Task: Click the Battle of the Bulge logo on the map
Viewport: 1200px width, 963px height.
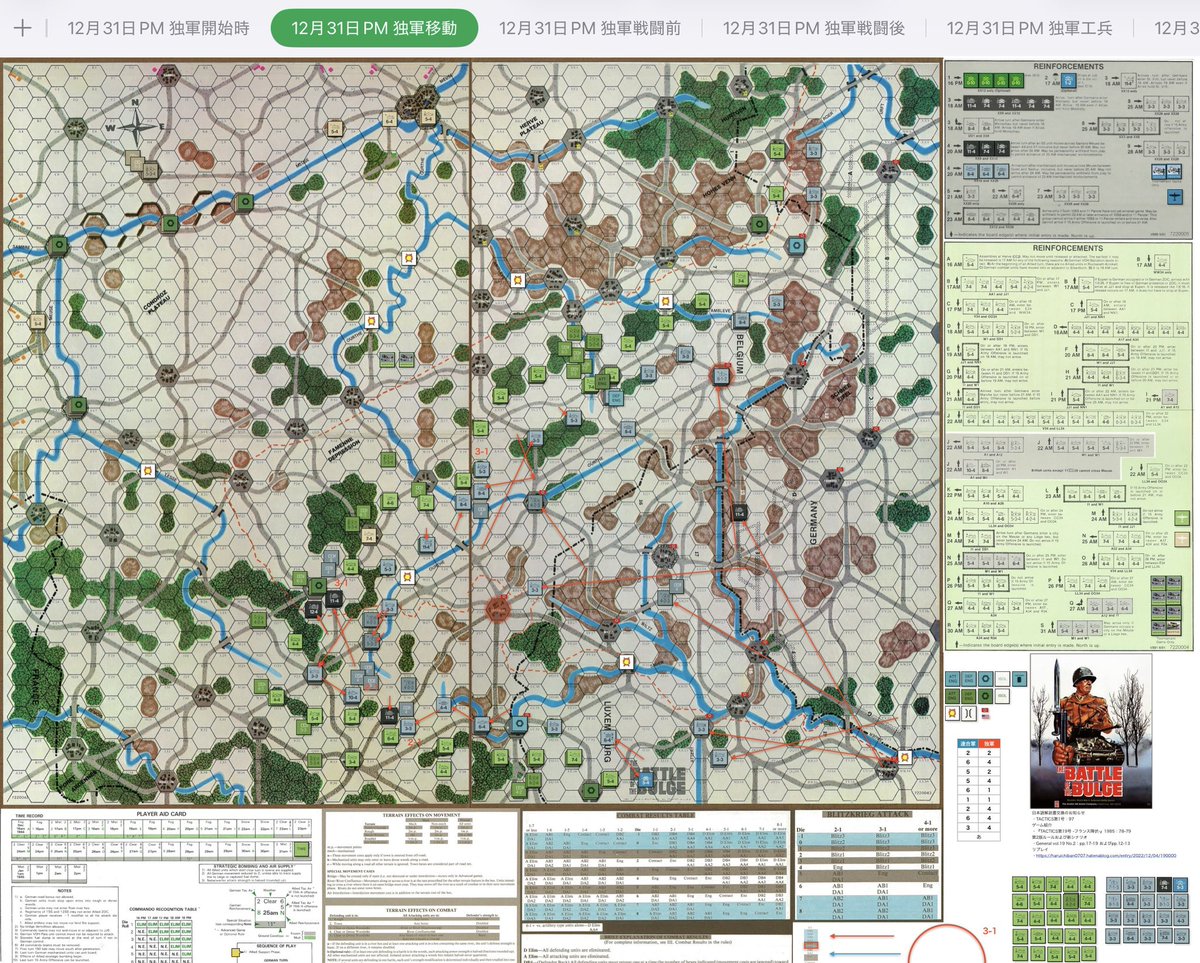Action: (x=657, y=777)
